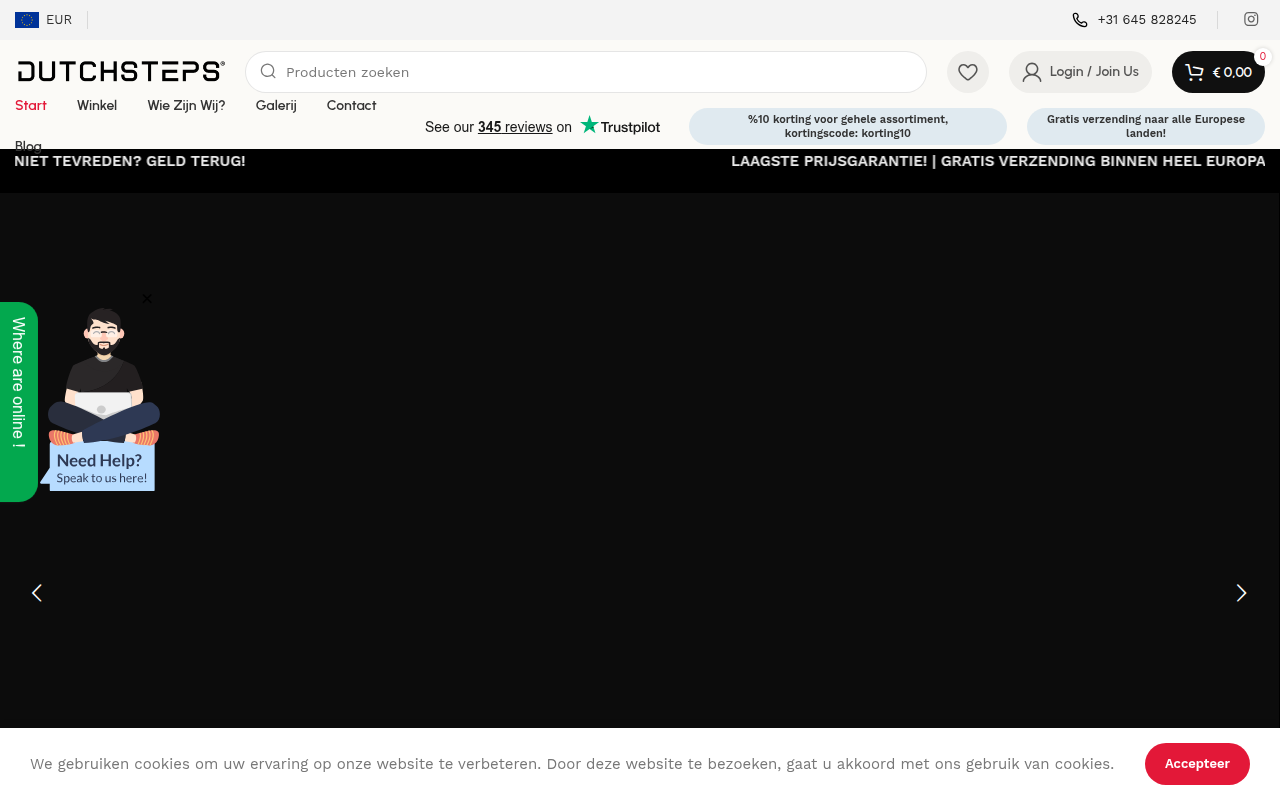
Task: Open the Winkel menu item
Action: point(97,105)
